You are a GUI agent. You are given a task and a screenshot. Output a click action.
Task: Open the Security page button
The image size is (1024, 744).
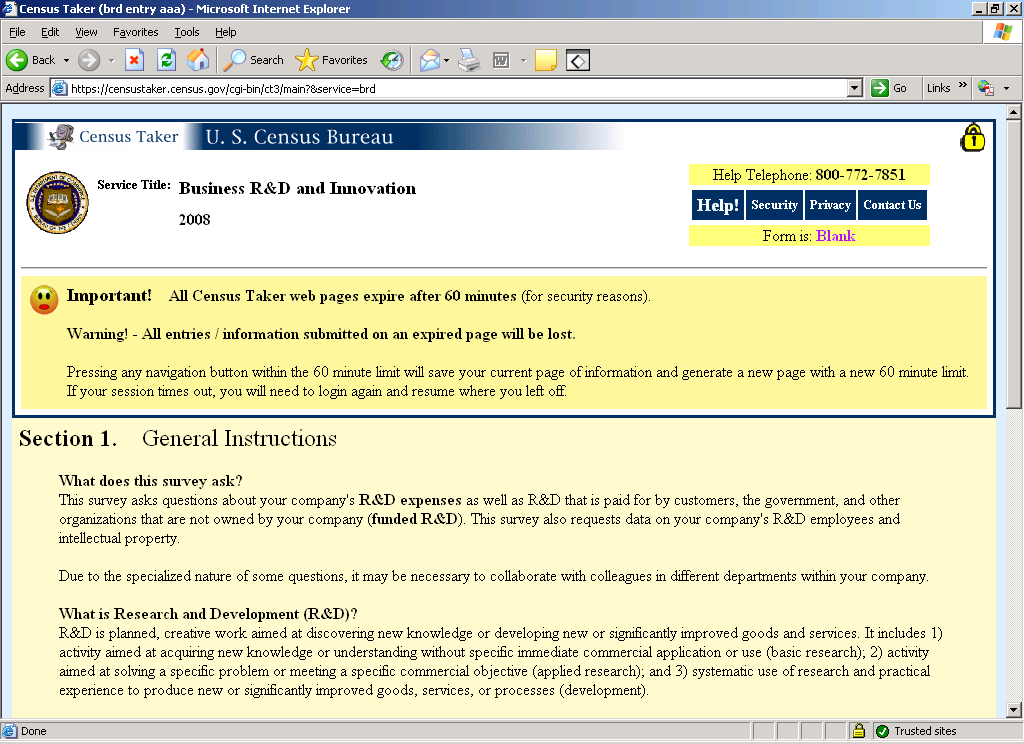pyautogui.click(x=775, y=205)
